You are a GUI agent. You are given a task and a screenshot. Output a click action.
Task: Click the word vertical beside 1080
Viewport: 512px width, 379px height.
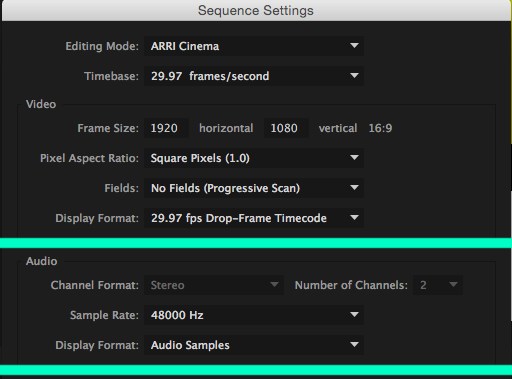338,128
